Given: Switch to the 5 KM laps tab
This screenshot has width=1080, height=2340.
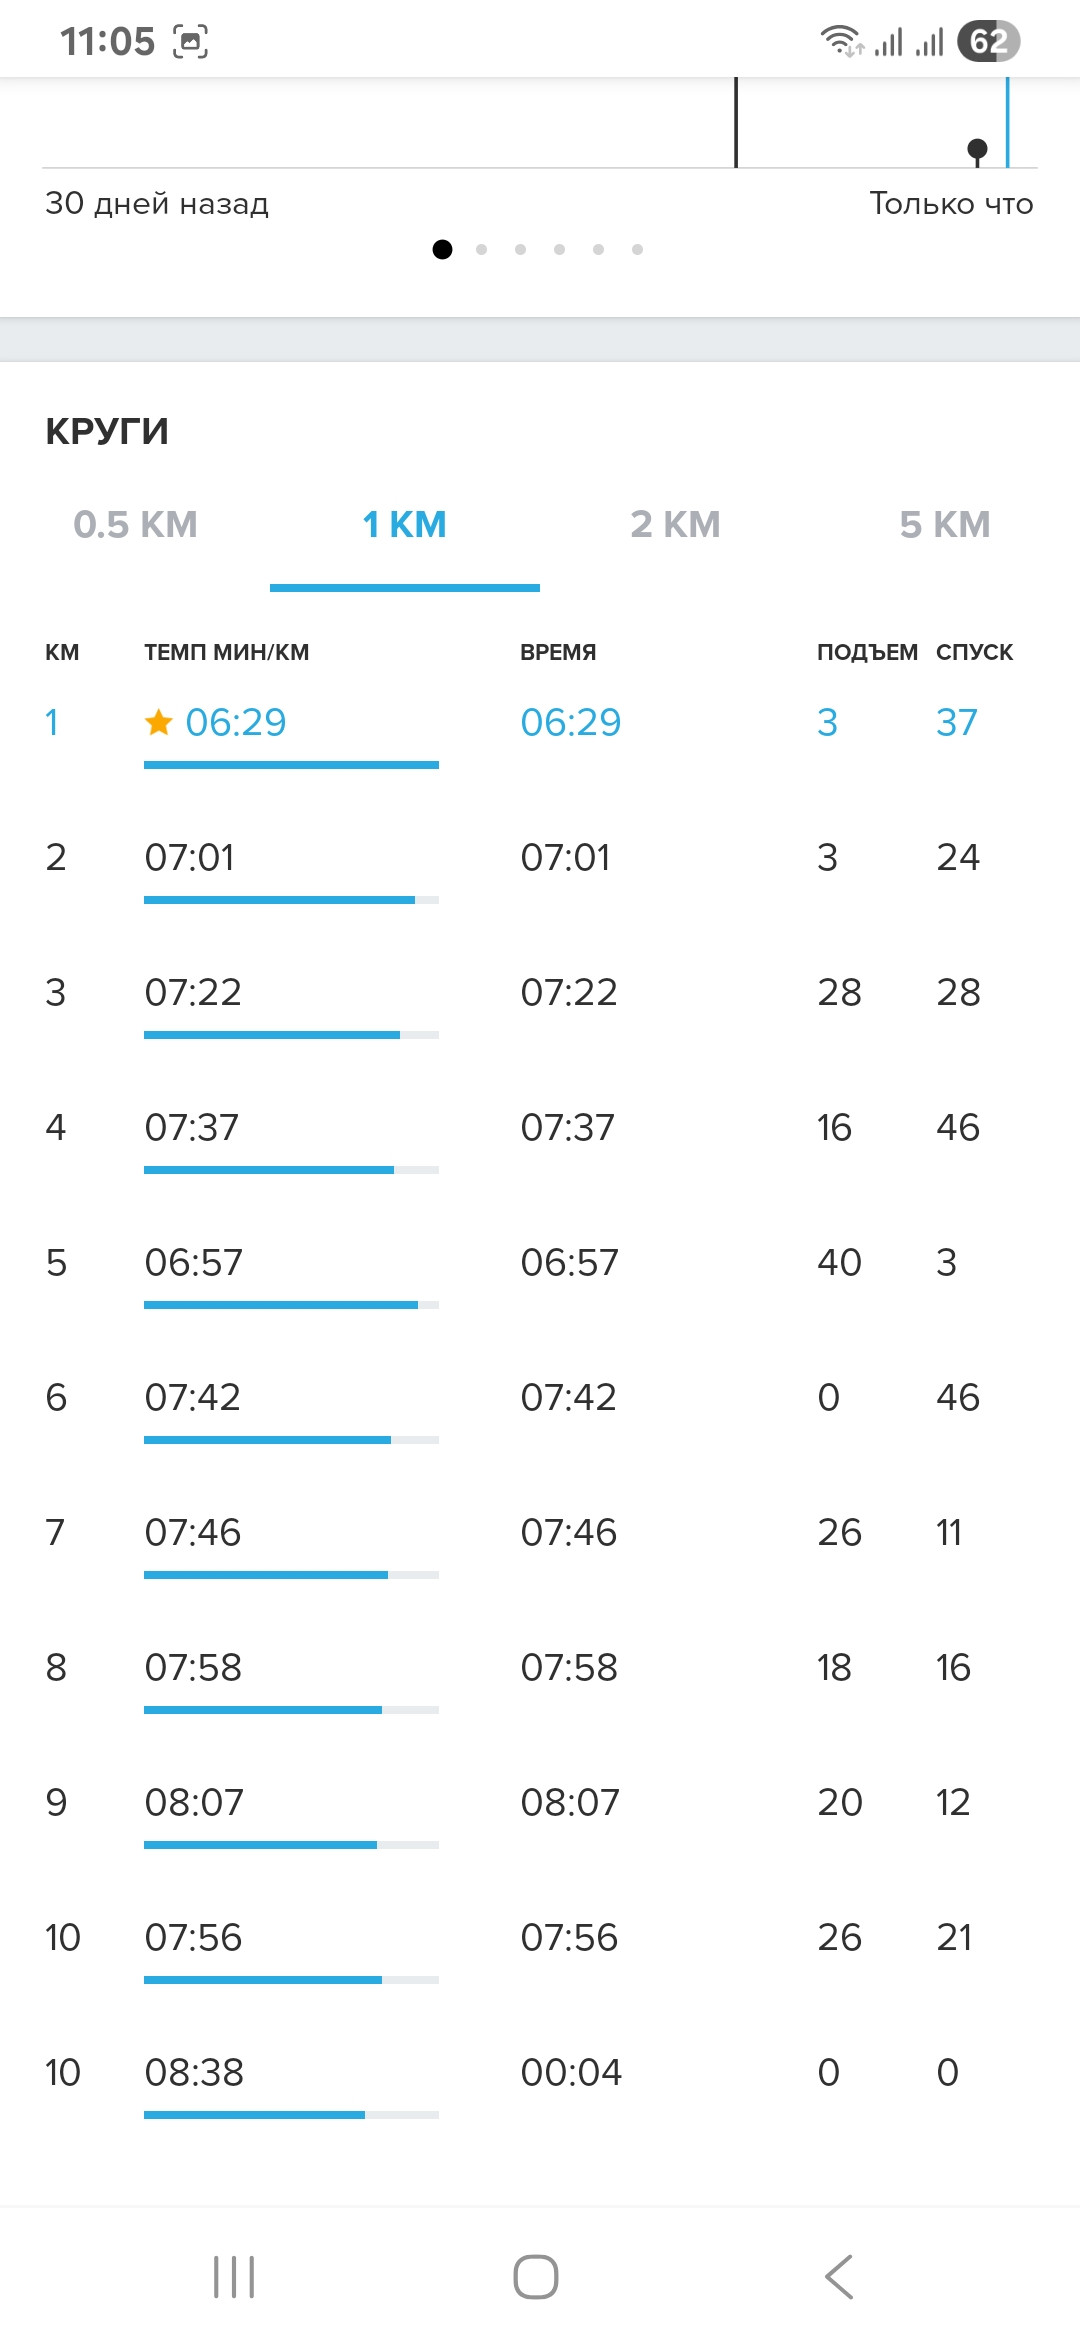Looking at the screenshot, I should tap(945, 524).
